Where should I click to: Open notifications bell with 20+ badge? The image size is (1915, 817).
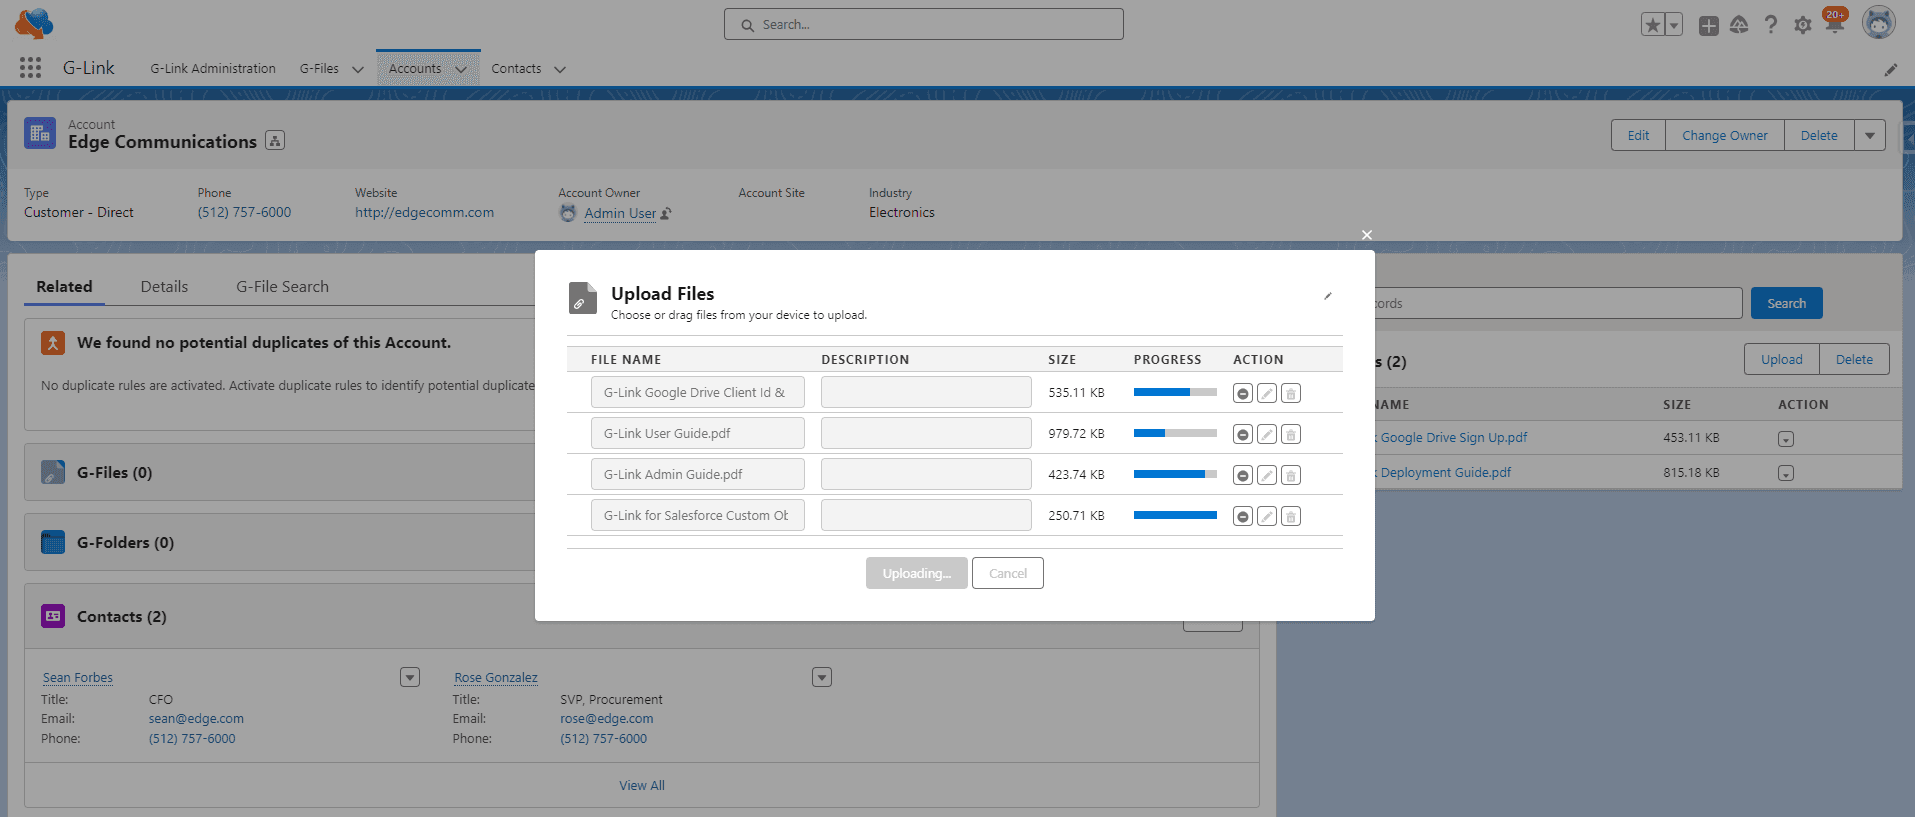[1835, 23]
